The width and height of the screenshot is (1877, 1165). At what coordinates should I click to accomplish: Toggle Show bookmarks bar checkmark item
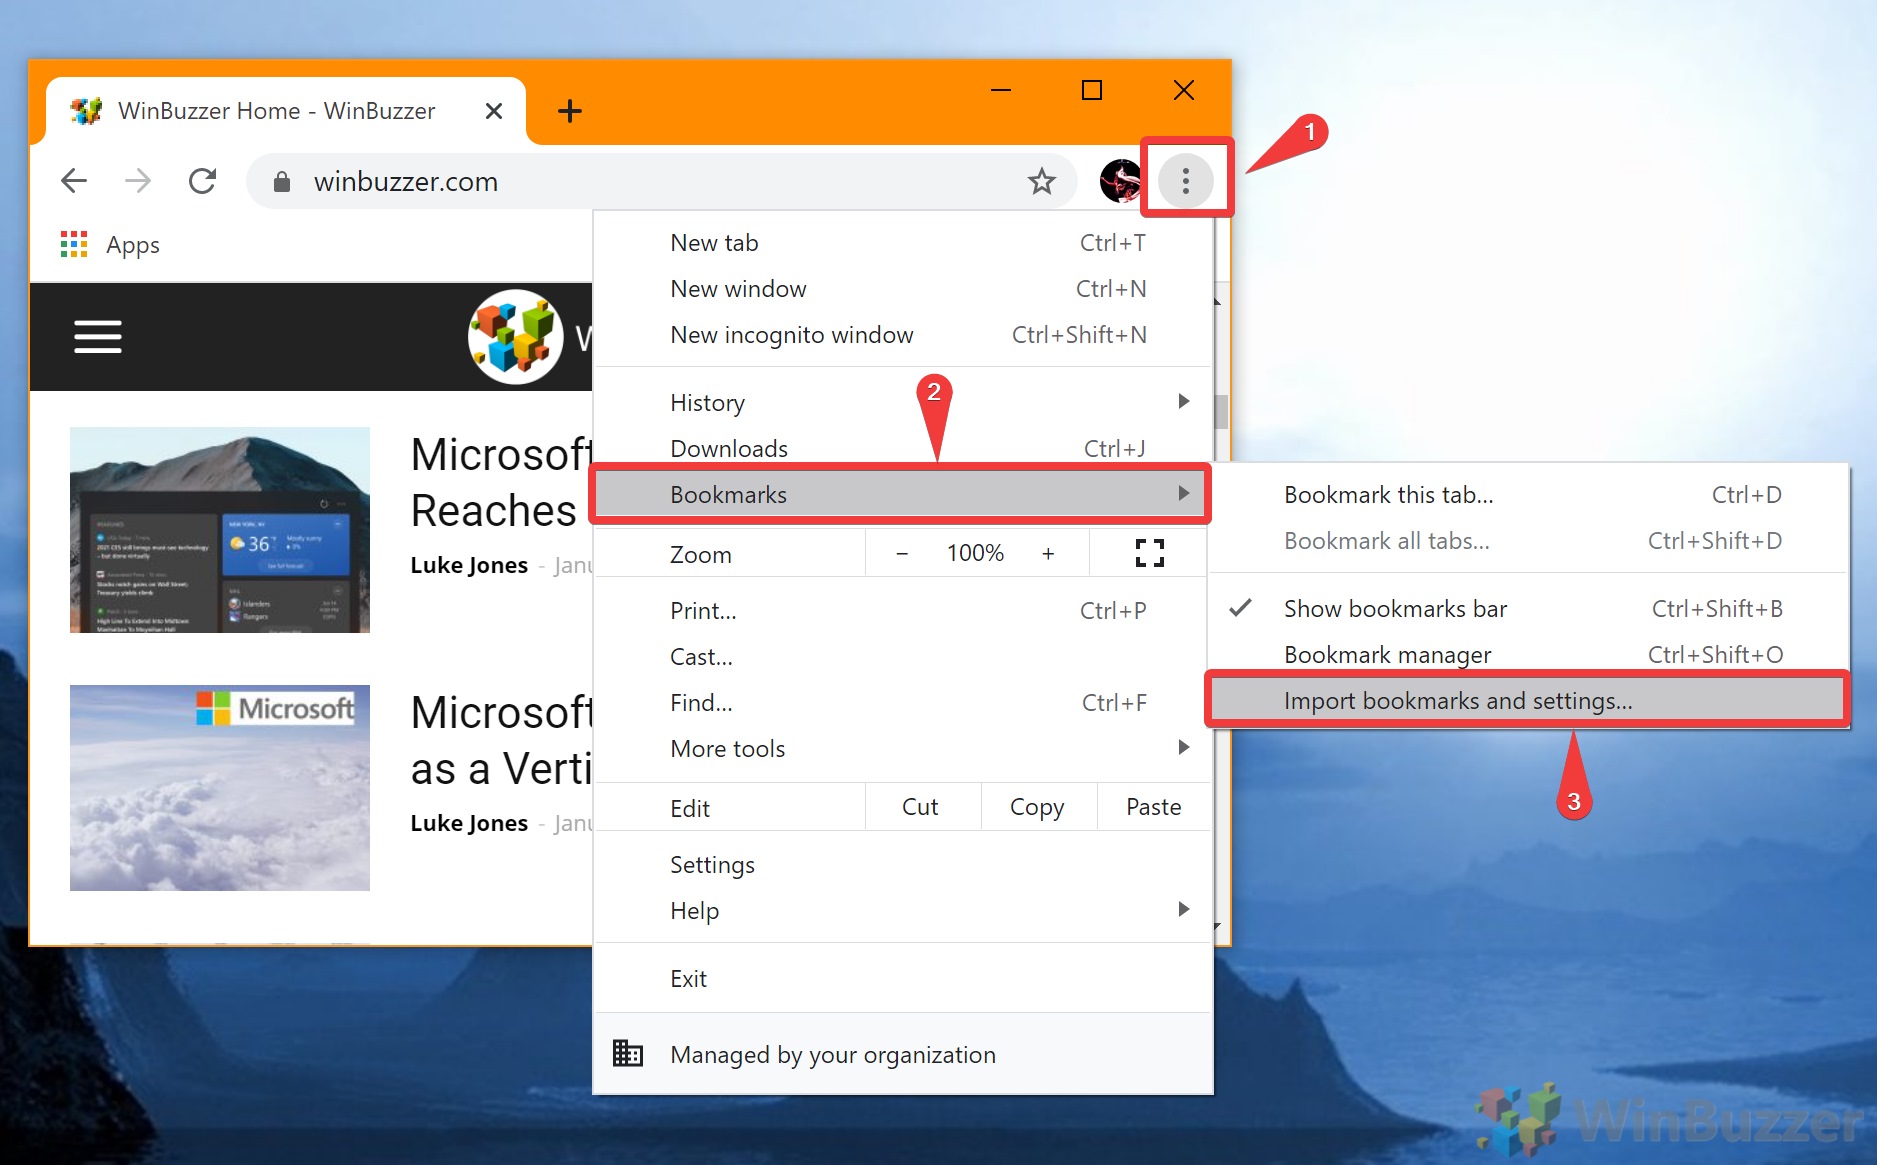pyautogui.click(x=1528, y=609)
